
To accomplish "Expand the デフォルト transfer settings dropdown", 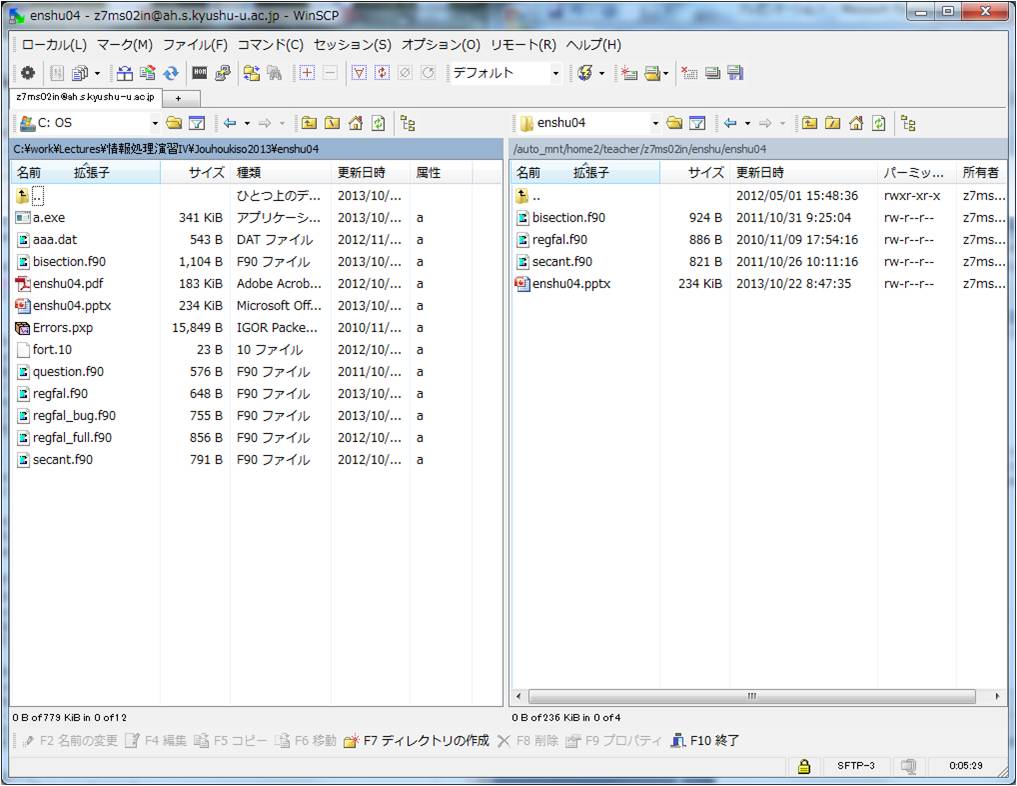I will tap(556, 73).
